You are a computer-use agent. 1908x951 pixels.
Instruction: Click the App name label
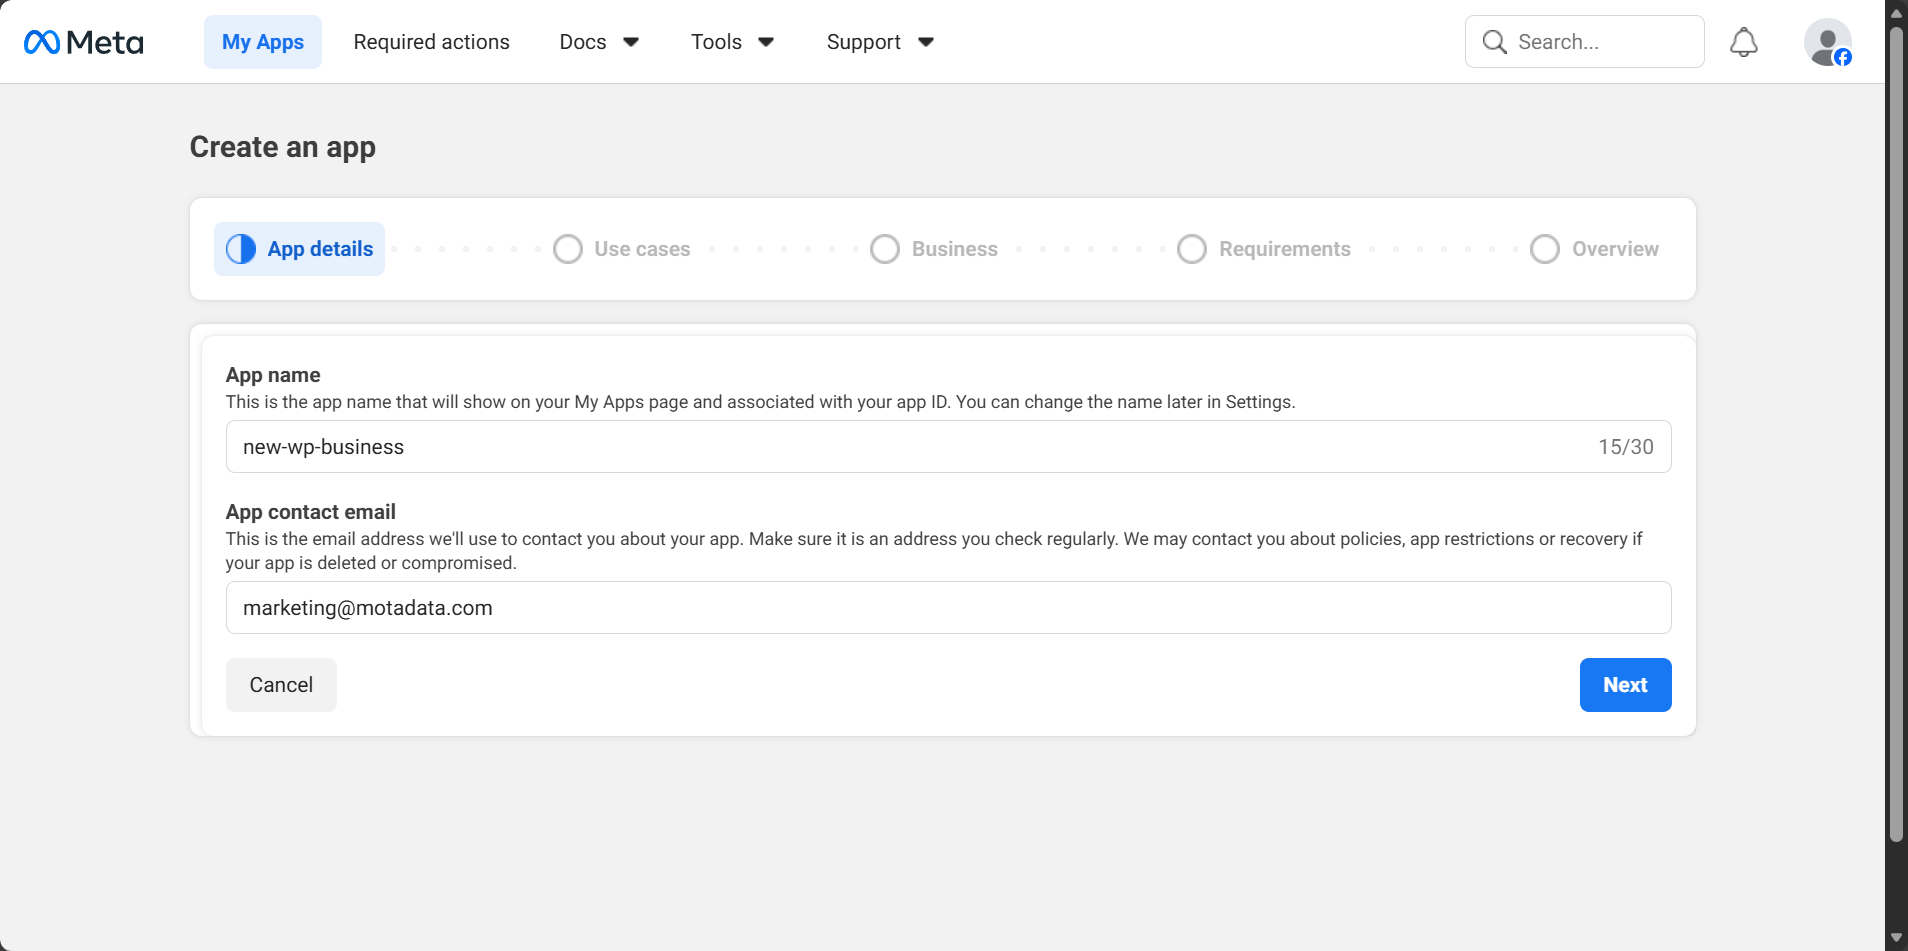click(273, 375)
